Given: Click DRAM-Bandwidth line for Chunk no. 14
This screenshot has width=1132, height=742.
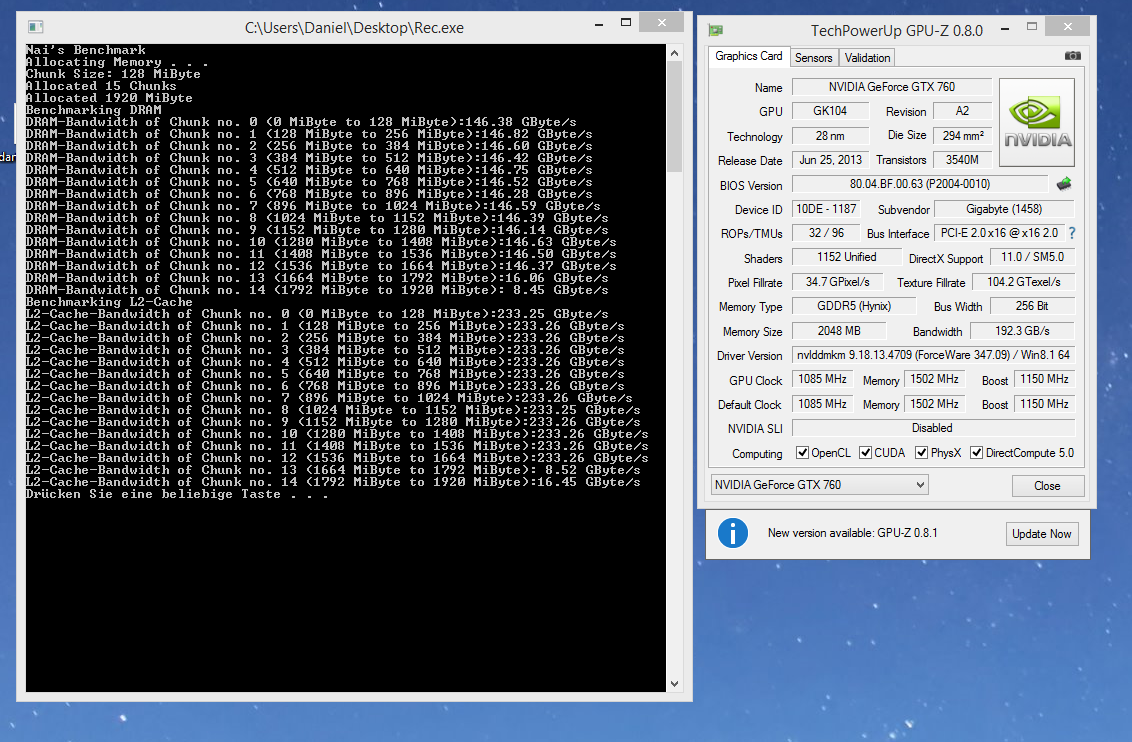Looking at the screenshot, I should [x=317, y=290].
